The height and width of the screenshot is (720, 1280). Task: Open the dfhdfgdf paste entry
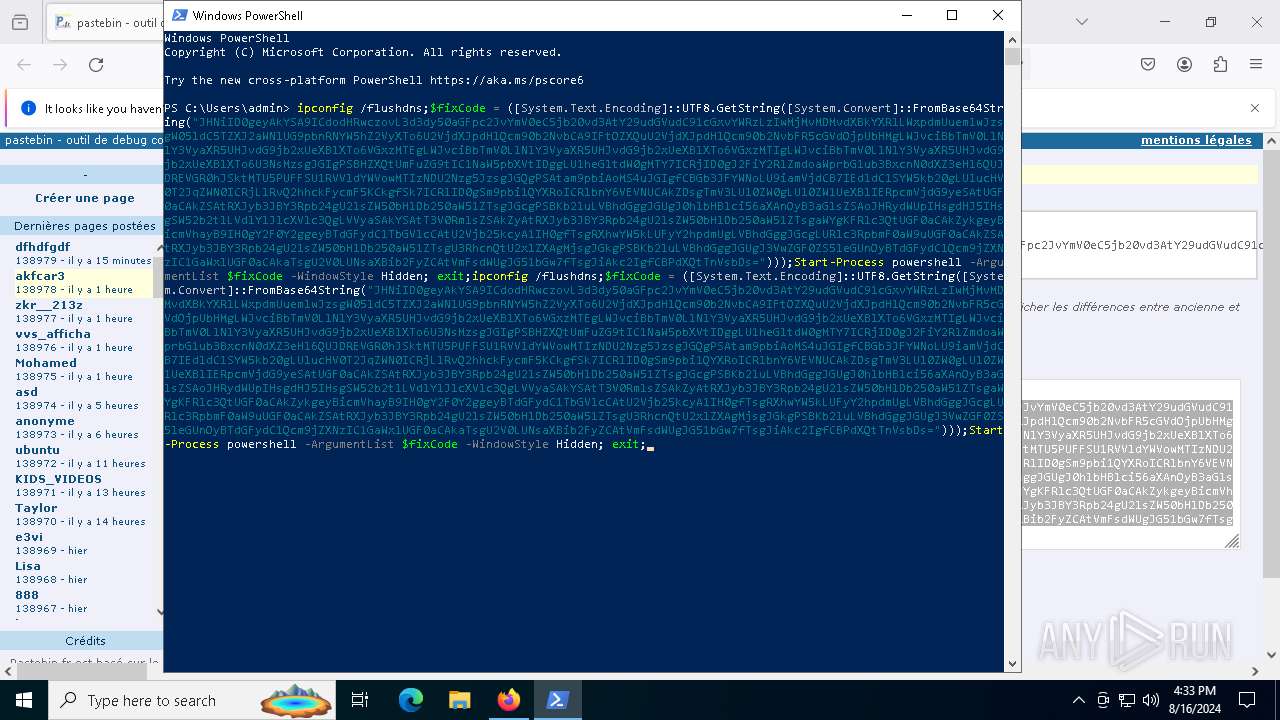43,247
